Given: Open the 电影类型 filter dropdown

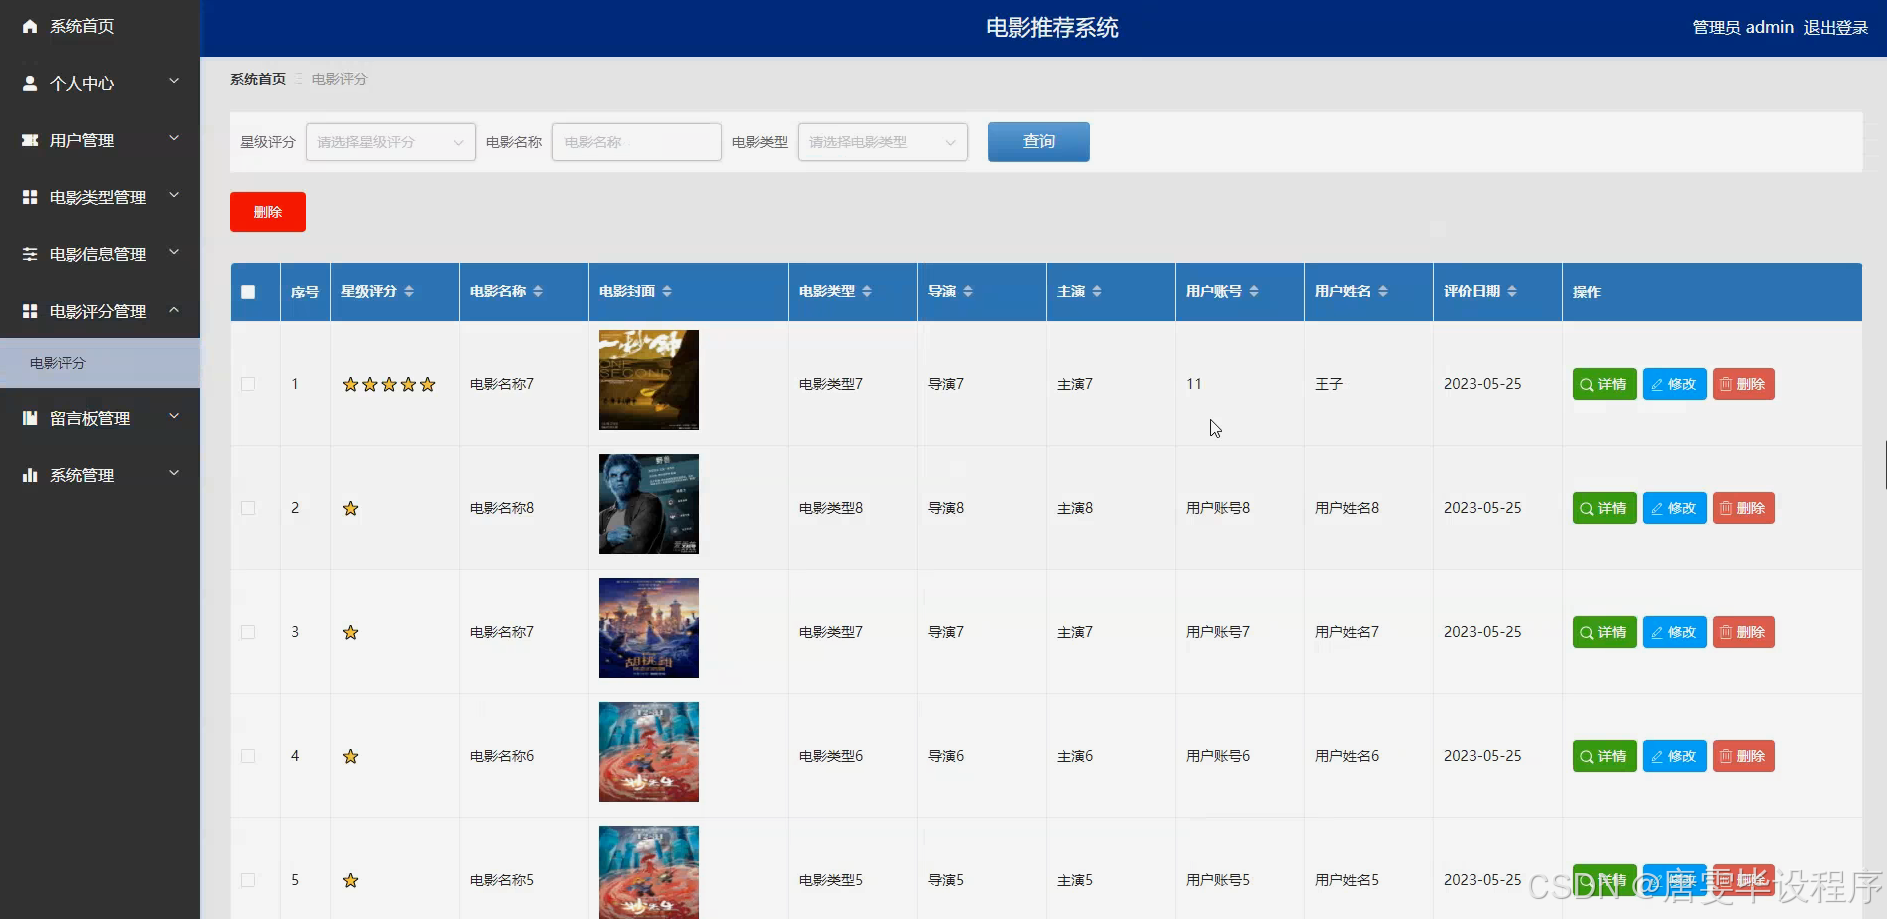Looking at the screenshot, I should point(883,142).
